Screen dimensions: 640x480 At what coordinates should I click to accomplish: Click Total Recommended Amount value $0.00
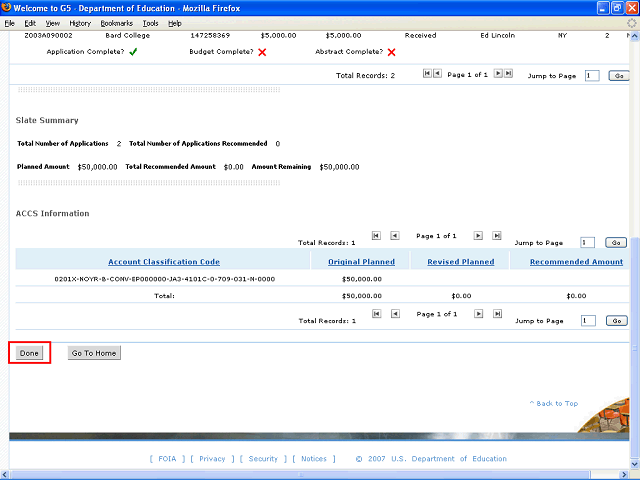click(x=233, y=167)
